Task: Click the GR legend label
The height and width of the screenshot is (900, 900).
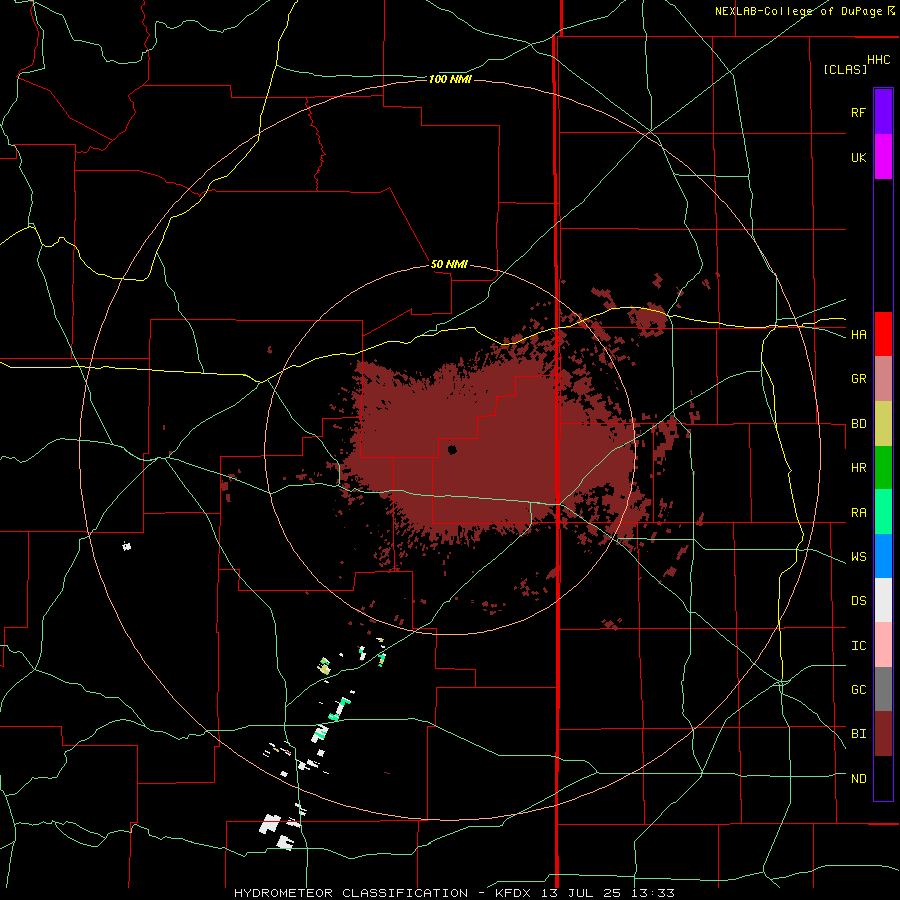Action: pyautogui.click(x=858, y=379)
